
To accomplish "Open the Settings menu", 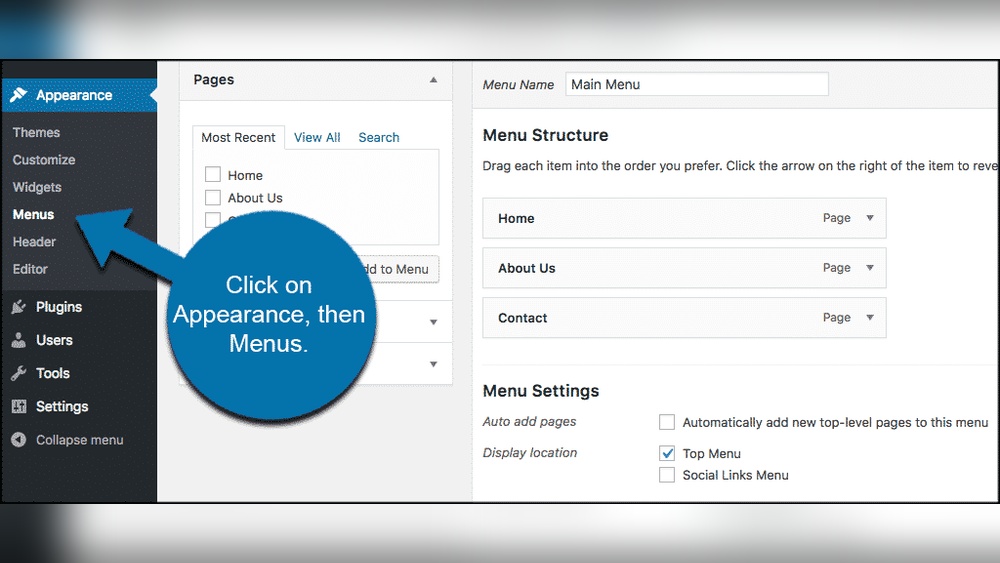I will (62, 406).
